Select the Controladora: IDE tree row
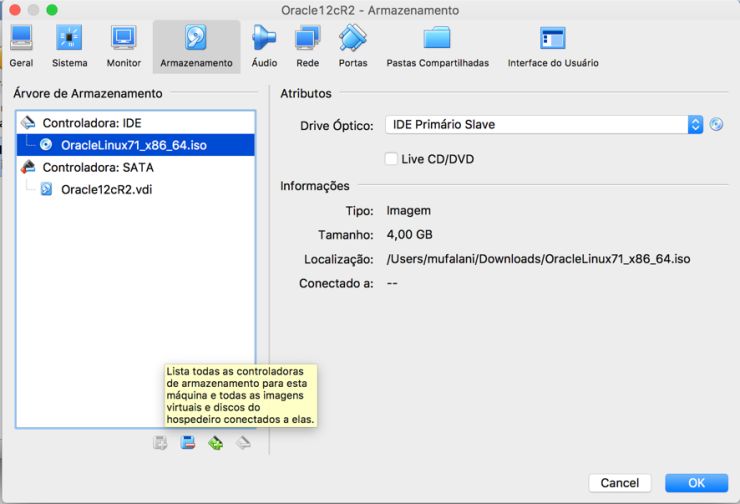The width and height of the screenshot is (740, 504). (x=136, y=123)
